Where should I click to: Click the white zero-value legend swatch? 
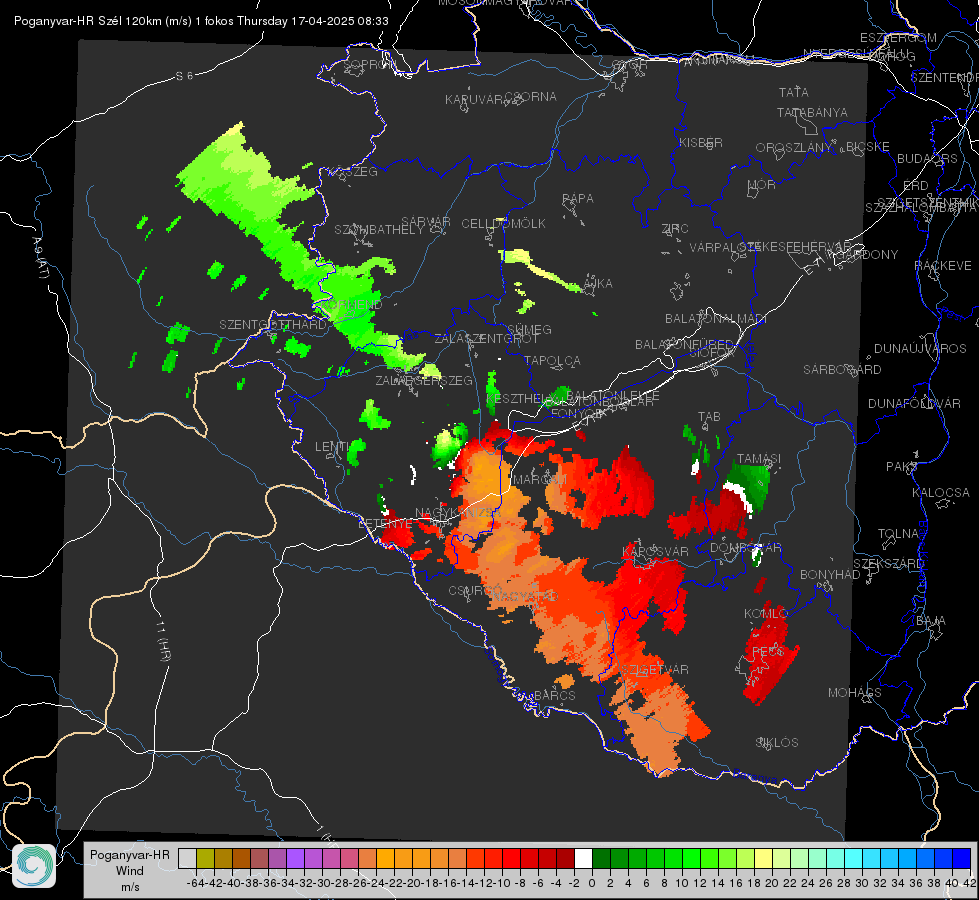(583, 859)
